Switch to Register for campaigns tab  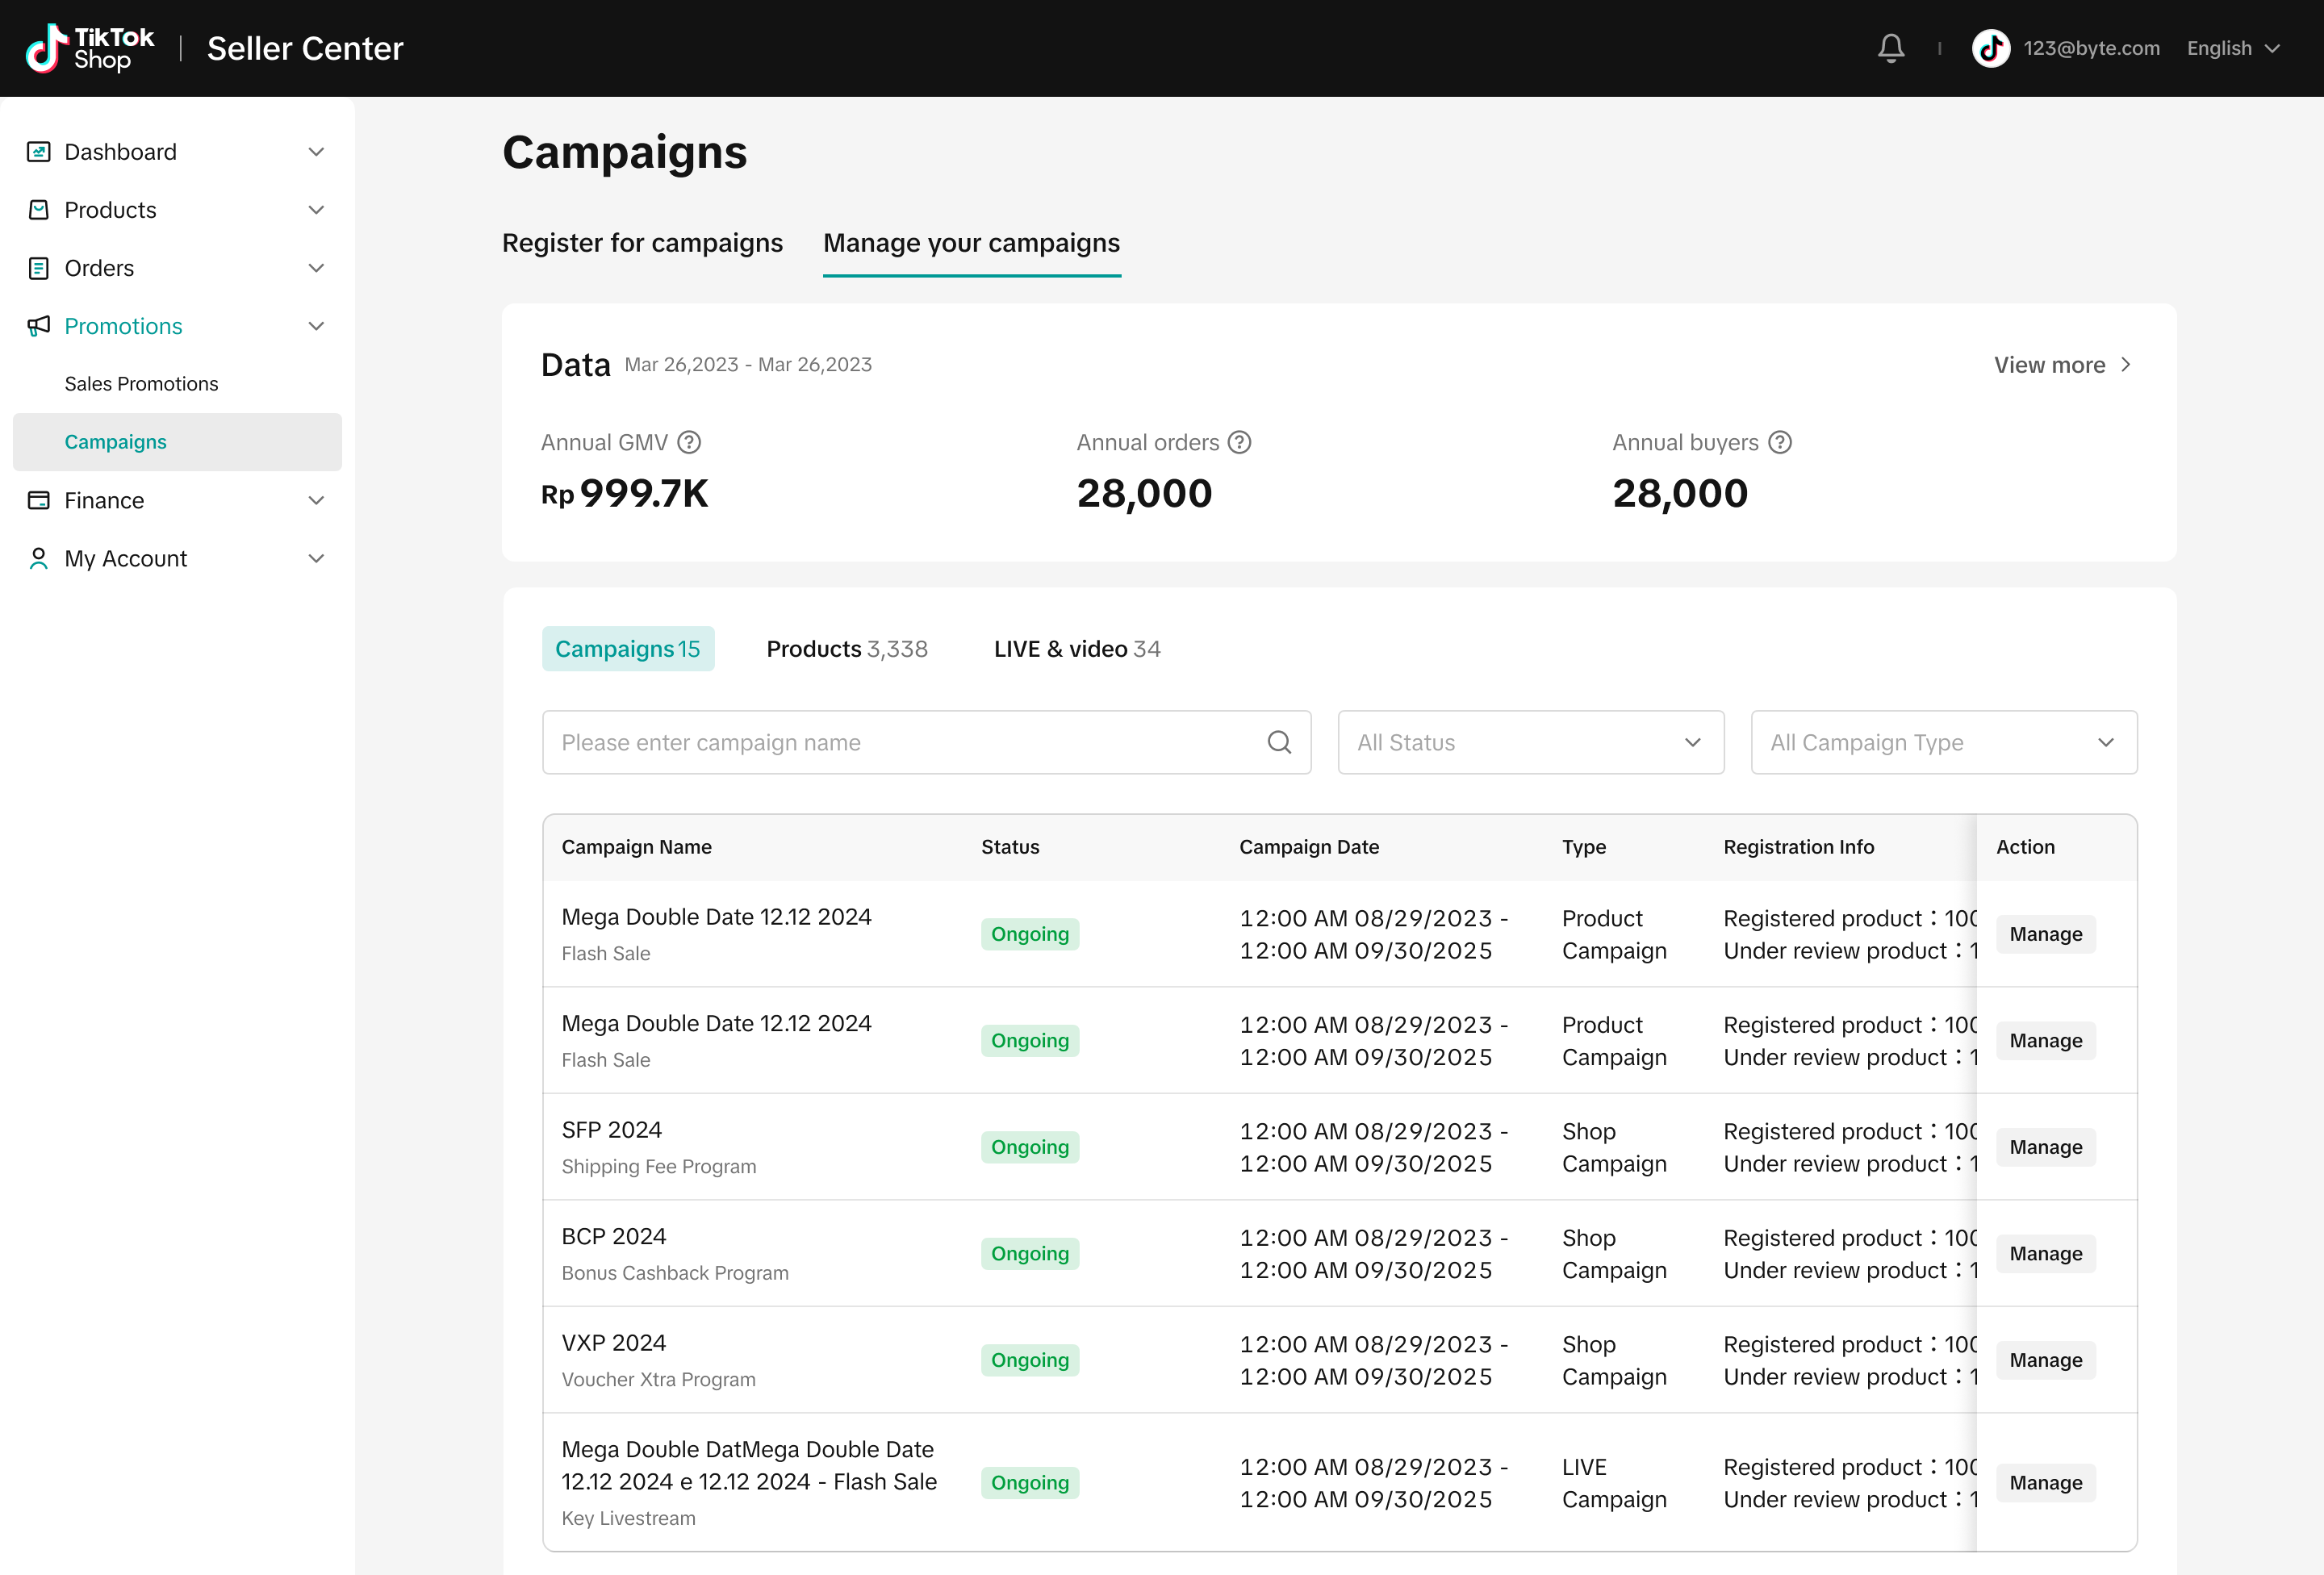[642, 243]
